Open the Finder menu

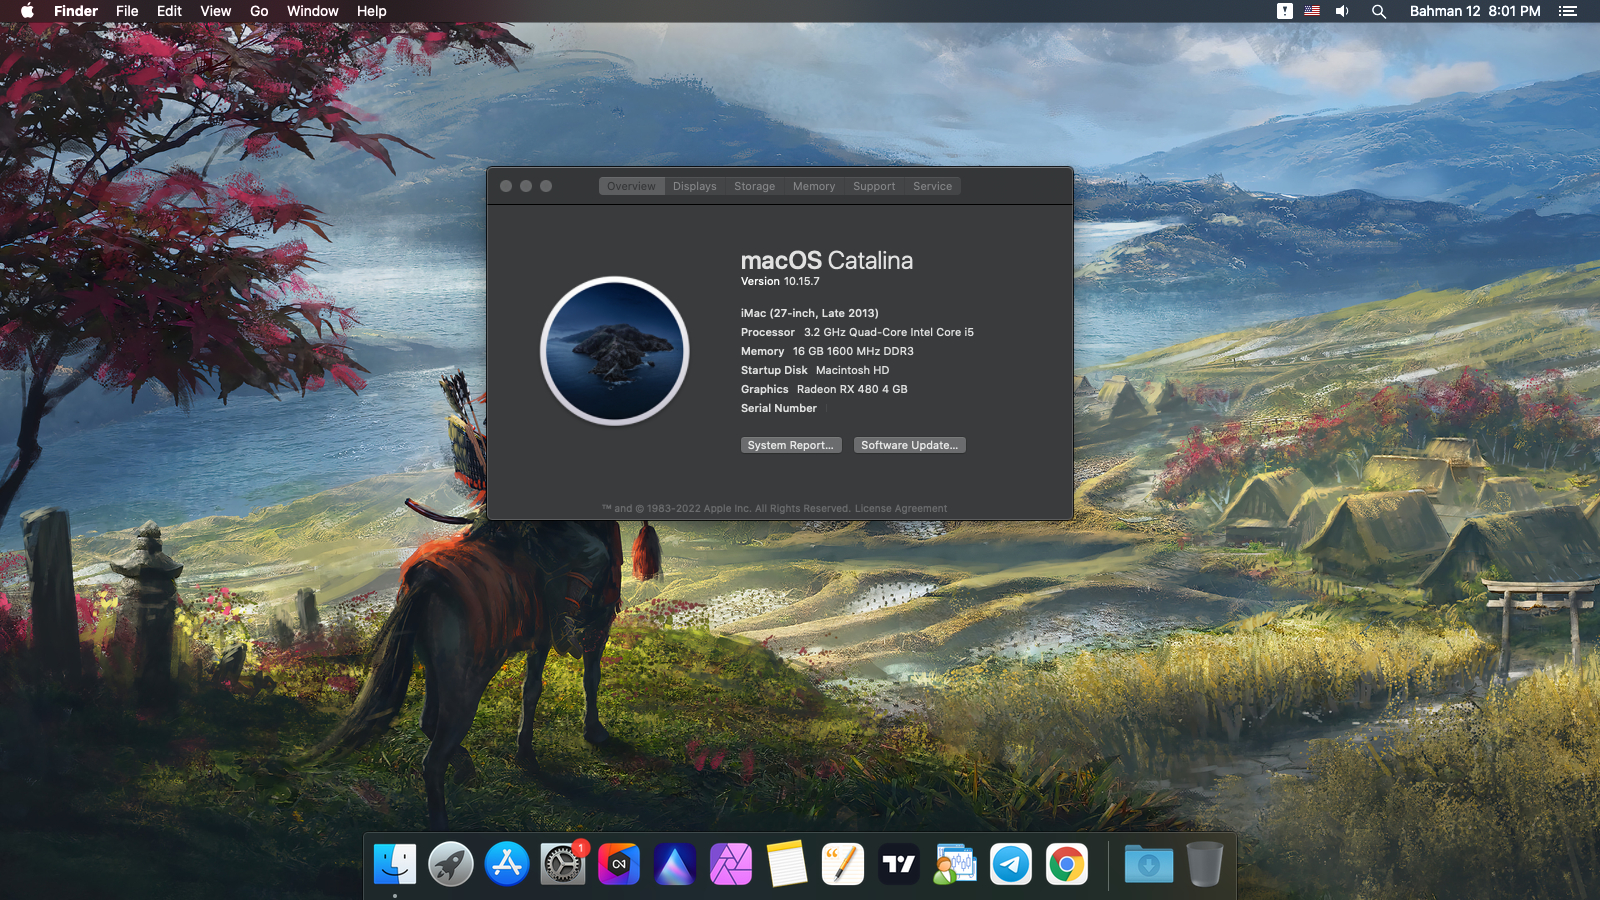pyautogui.click(x=76, y=11)
